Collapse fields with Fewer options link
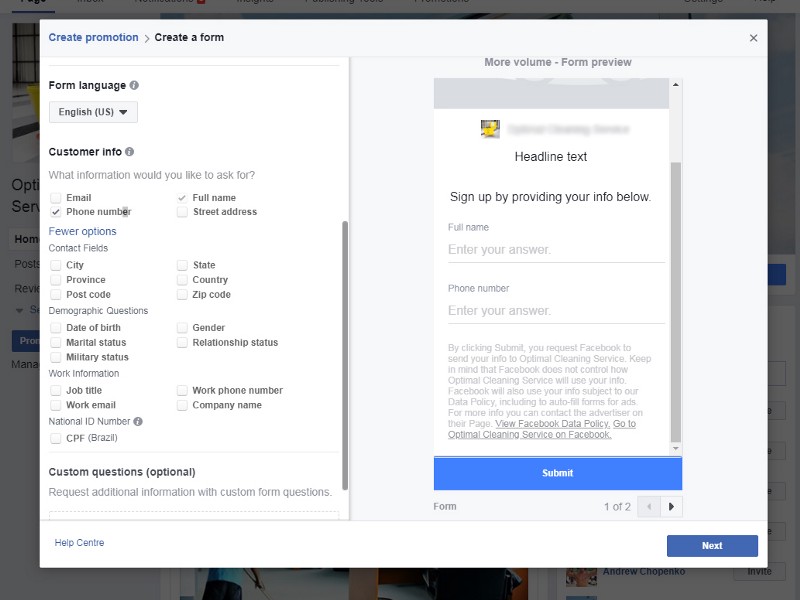Screen dimensions: 800x600 [82, 231]
